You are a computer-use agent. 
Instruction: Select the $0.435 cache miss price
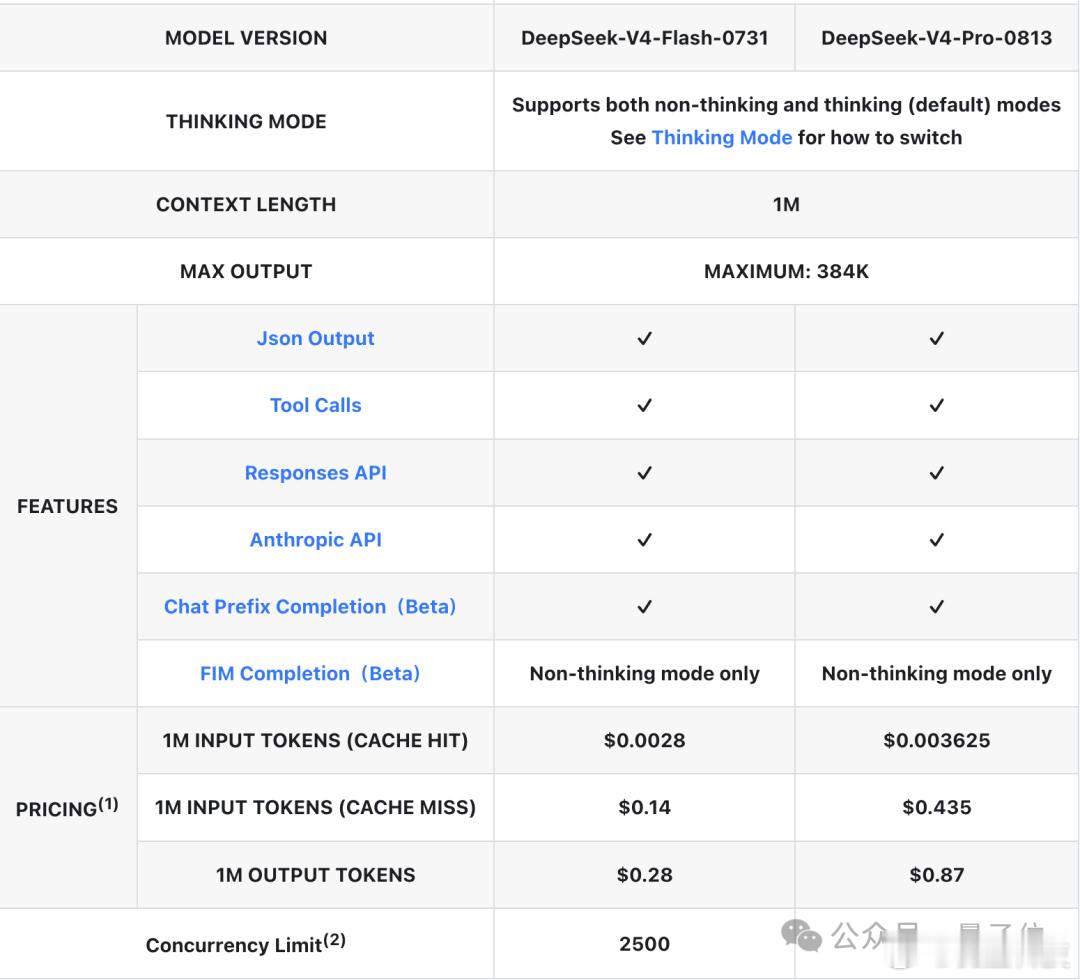click(x=937, y=807)
